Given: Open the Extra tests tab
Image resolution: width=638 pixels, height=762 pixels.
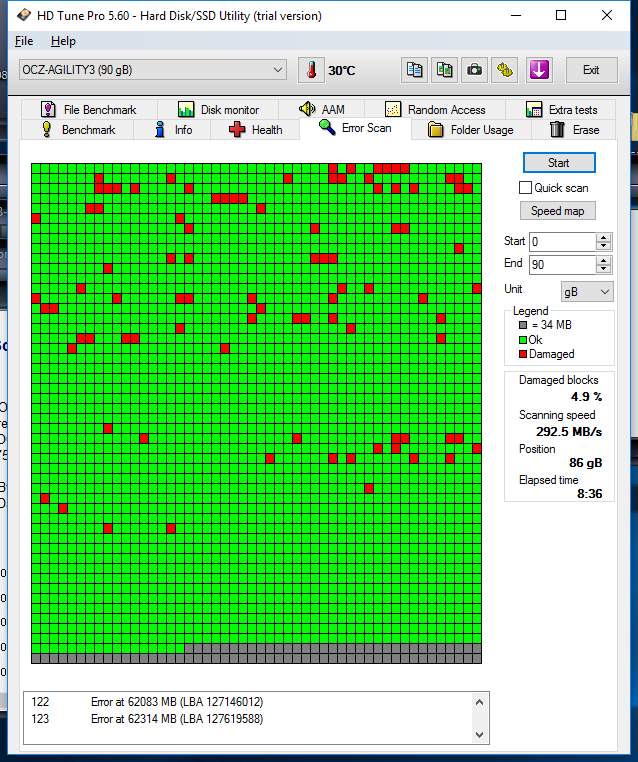Looking at the screenshot, I should click(x=561, y=110).
